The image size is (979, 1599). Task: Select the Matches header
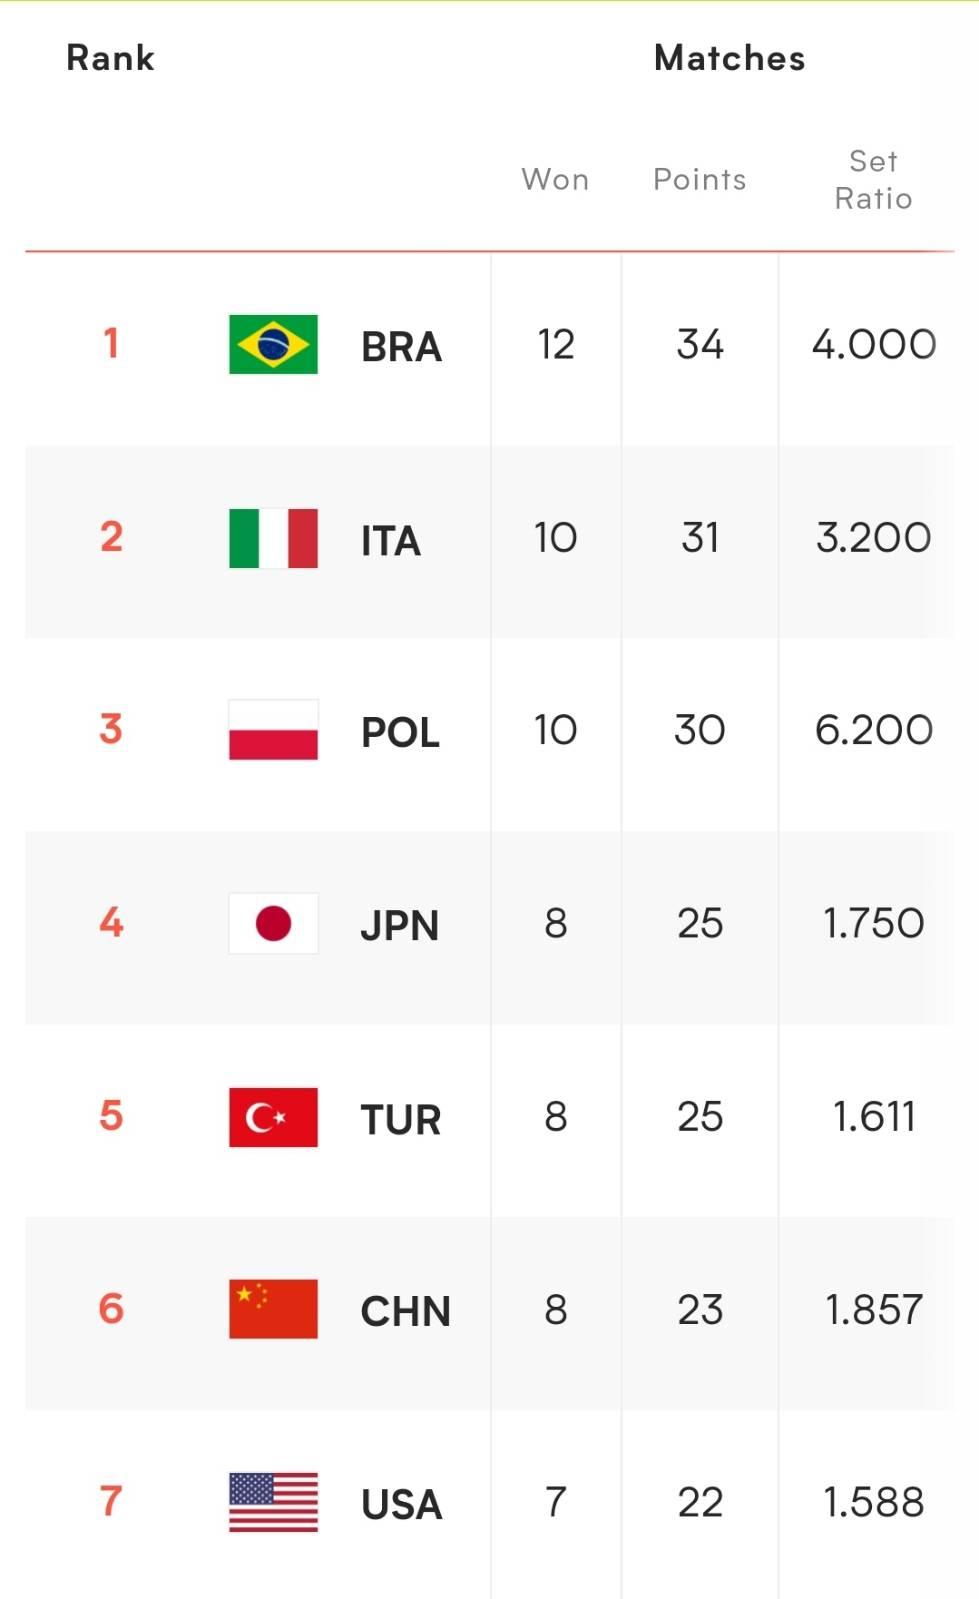[729, 58]
